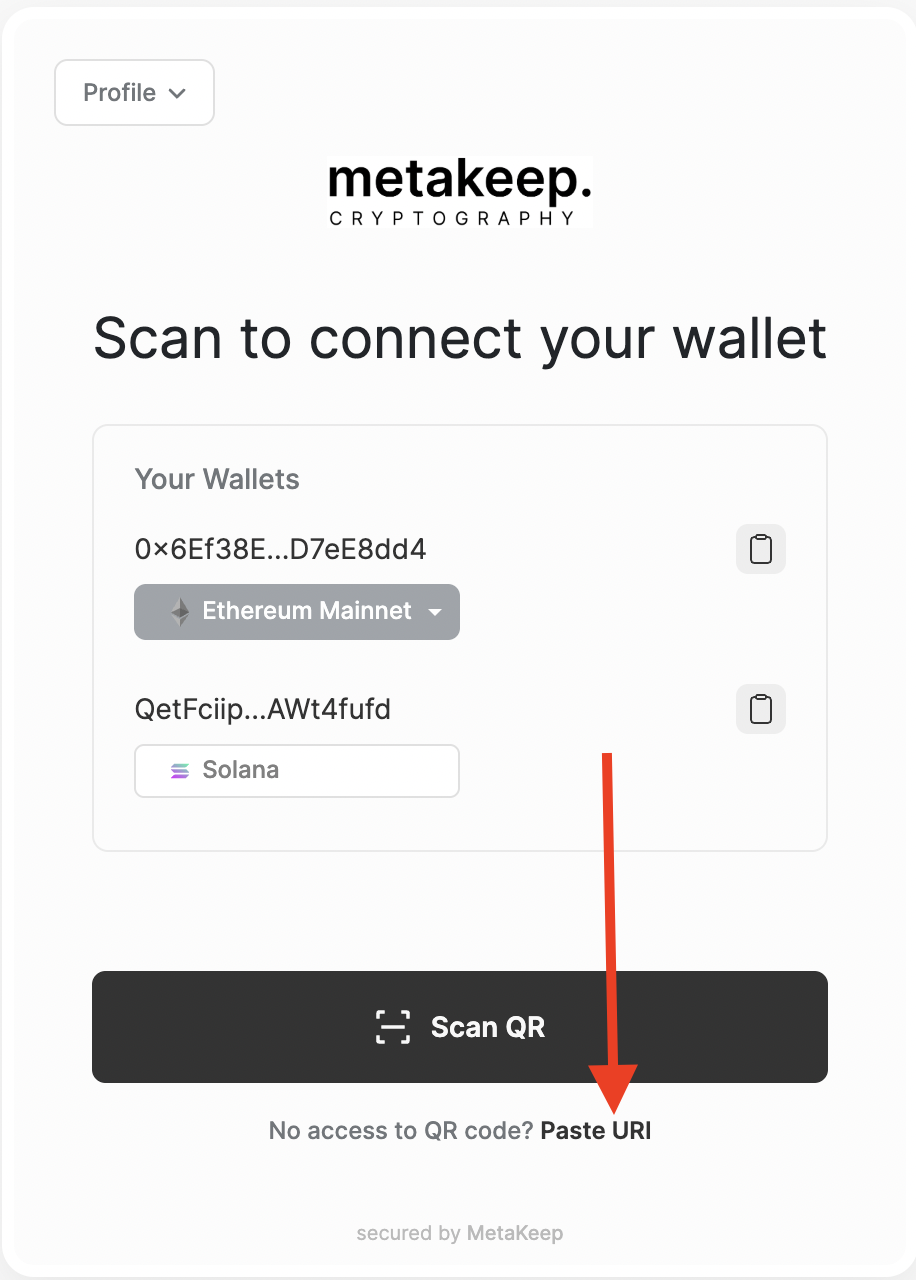Click the MetaKeep footer link
This screenshot has height=1280, width=916.
tap(514, 1234)
